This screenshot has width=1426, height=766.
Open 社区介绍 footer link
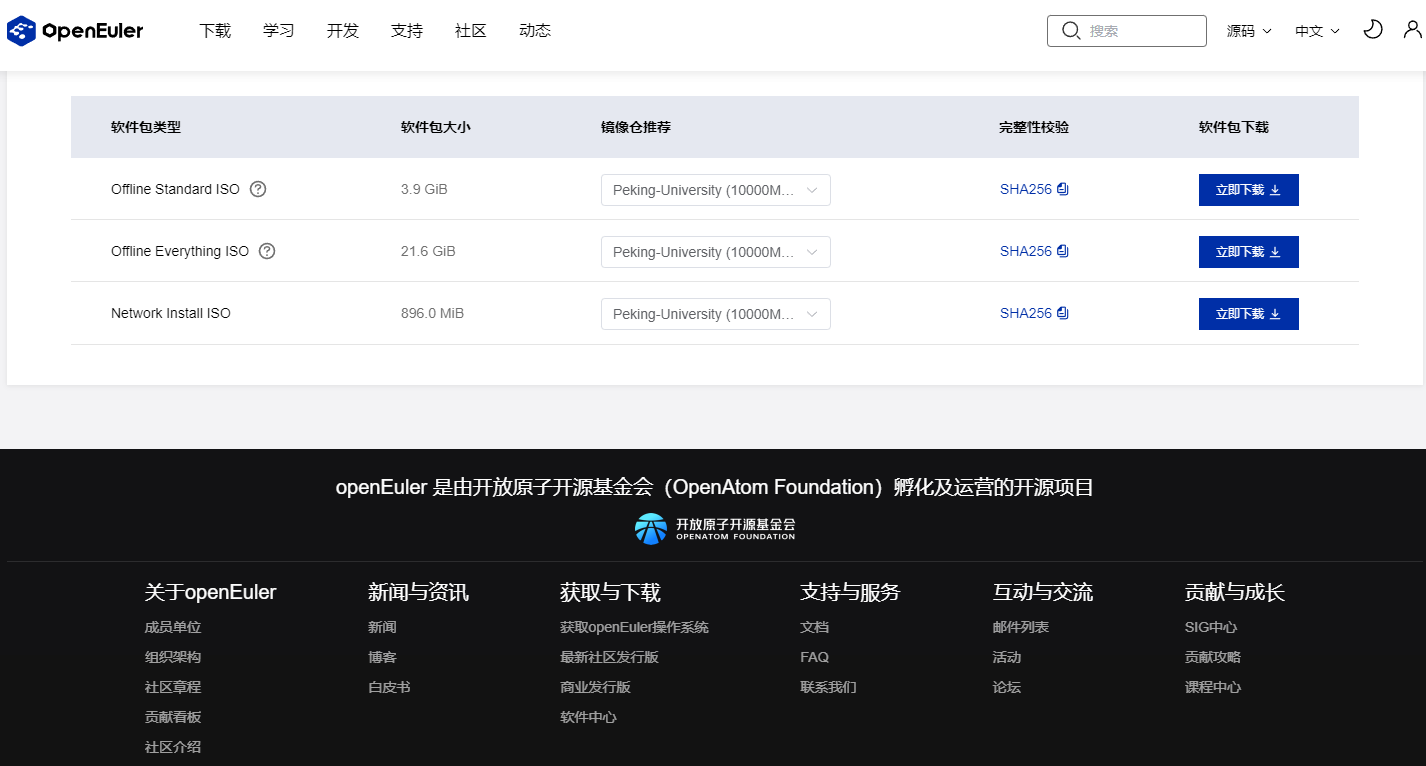coord(173,747)
